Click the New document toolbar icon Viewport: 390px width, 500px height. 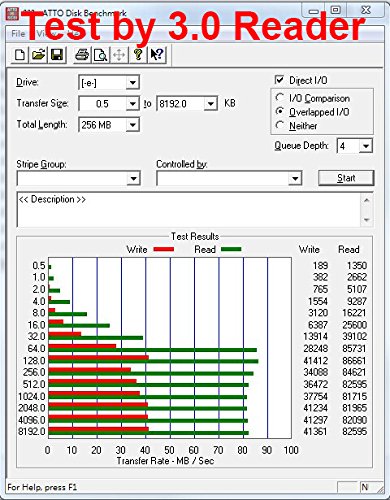pos(19,54)
